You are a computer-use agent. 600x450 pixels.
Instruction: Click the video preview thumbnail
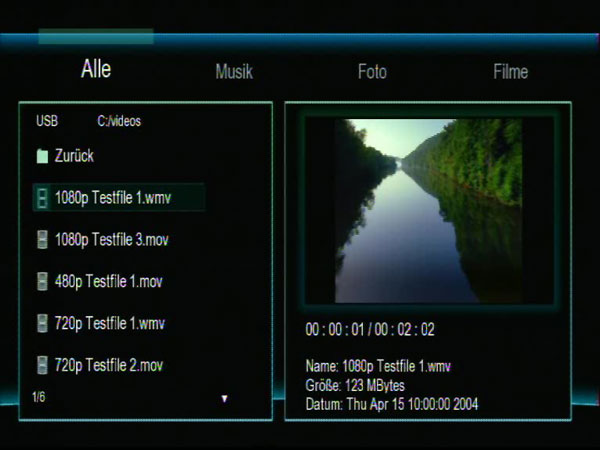tap(429, 211)
